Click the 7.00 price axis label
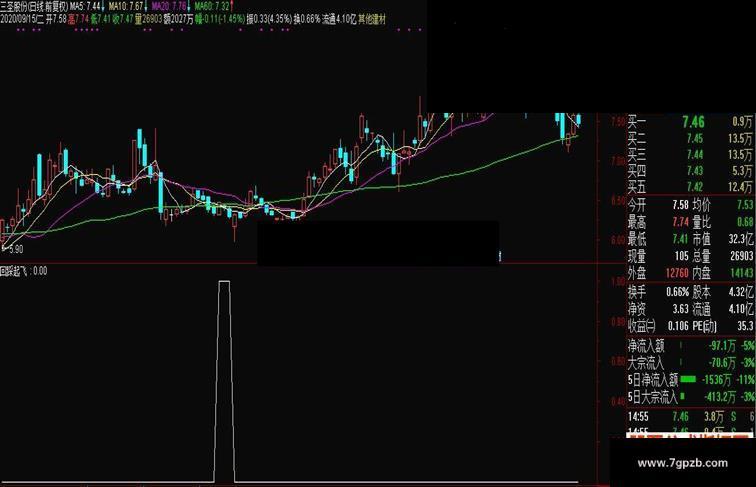This screenshot has height=487, width=756. pyautogui.click(x=618, y=161)
